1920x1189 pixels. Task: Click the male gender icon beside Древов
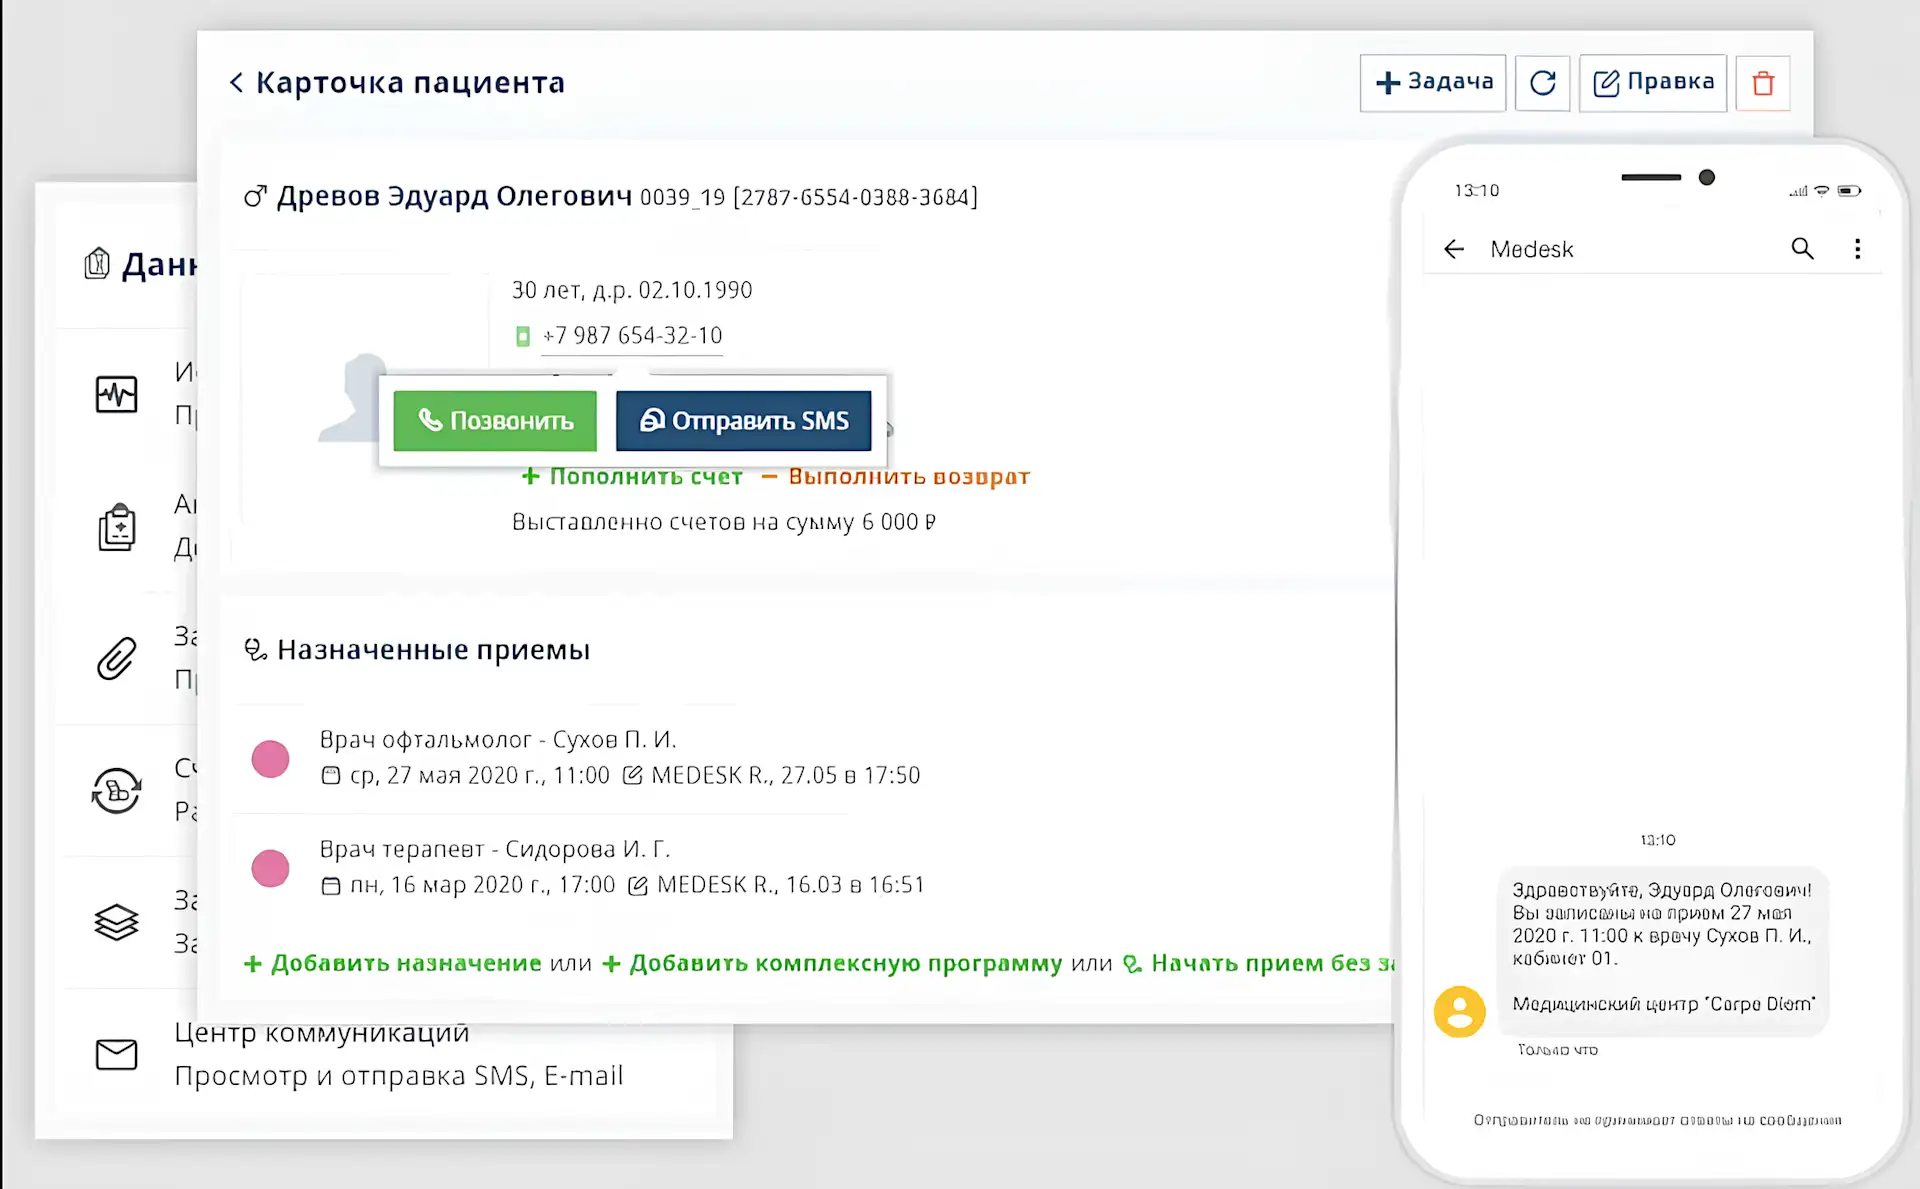click(x=255, y=196)
